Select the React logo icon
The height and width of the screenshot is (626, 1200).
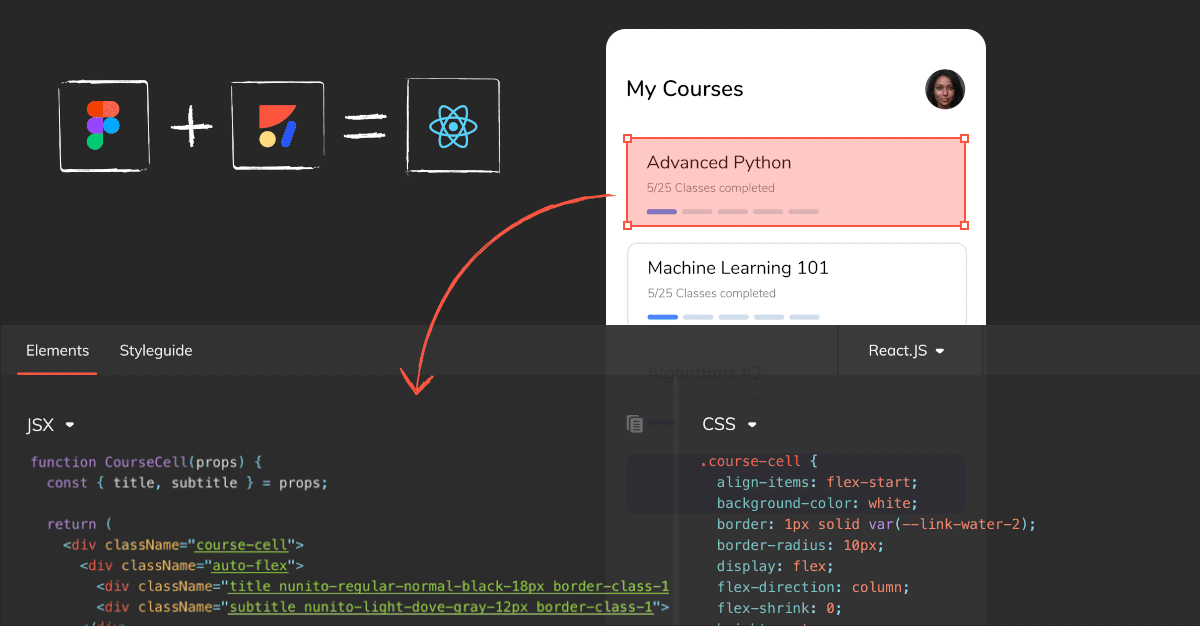coord(453,126)
